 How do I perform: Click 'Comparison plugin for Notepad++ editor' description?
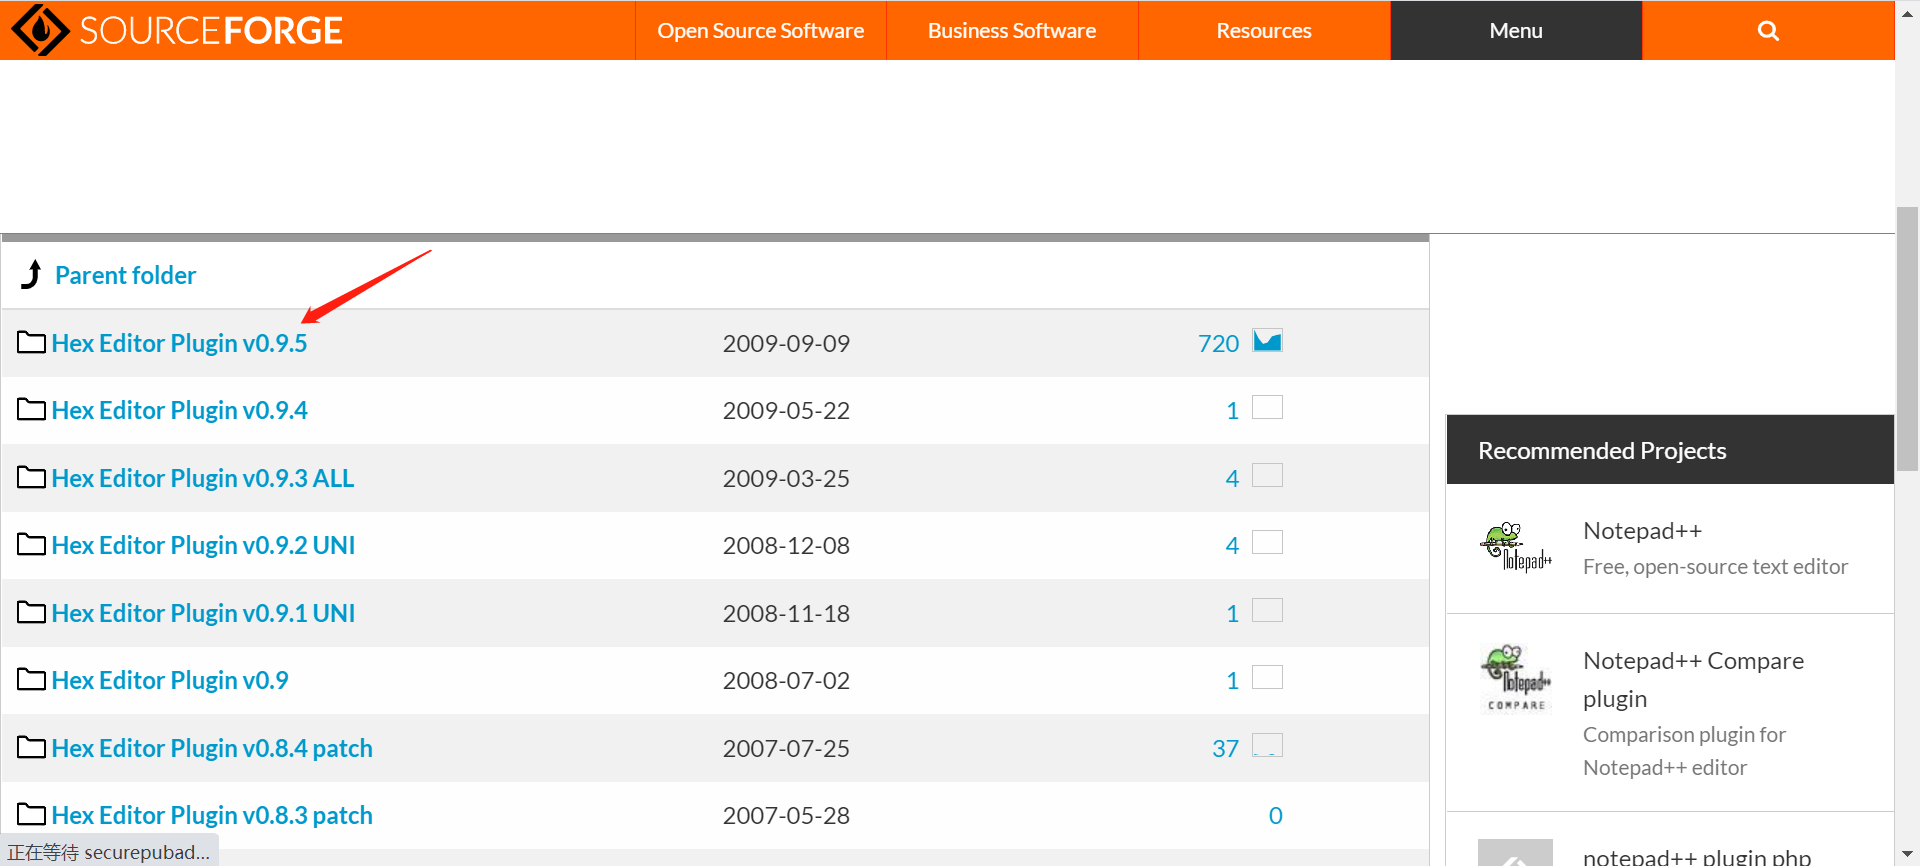coord(1684,751)
